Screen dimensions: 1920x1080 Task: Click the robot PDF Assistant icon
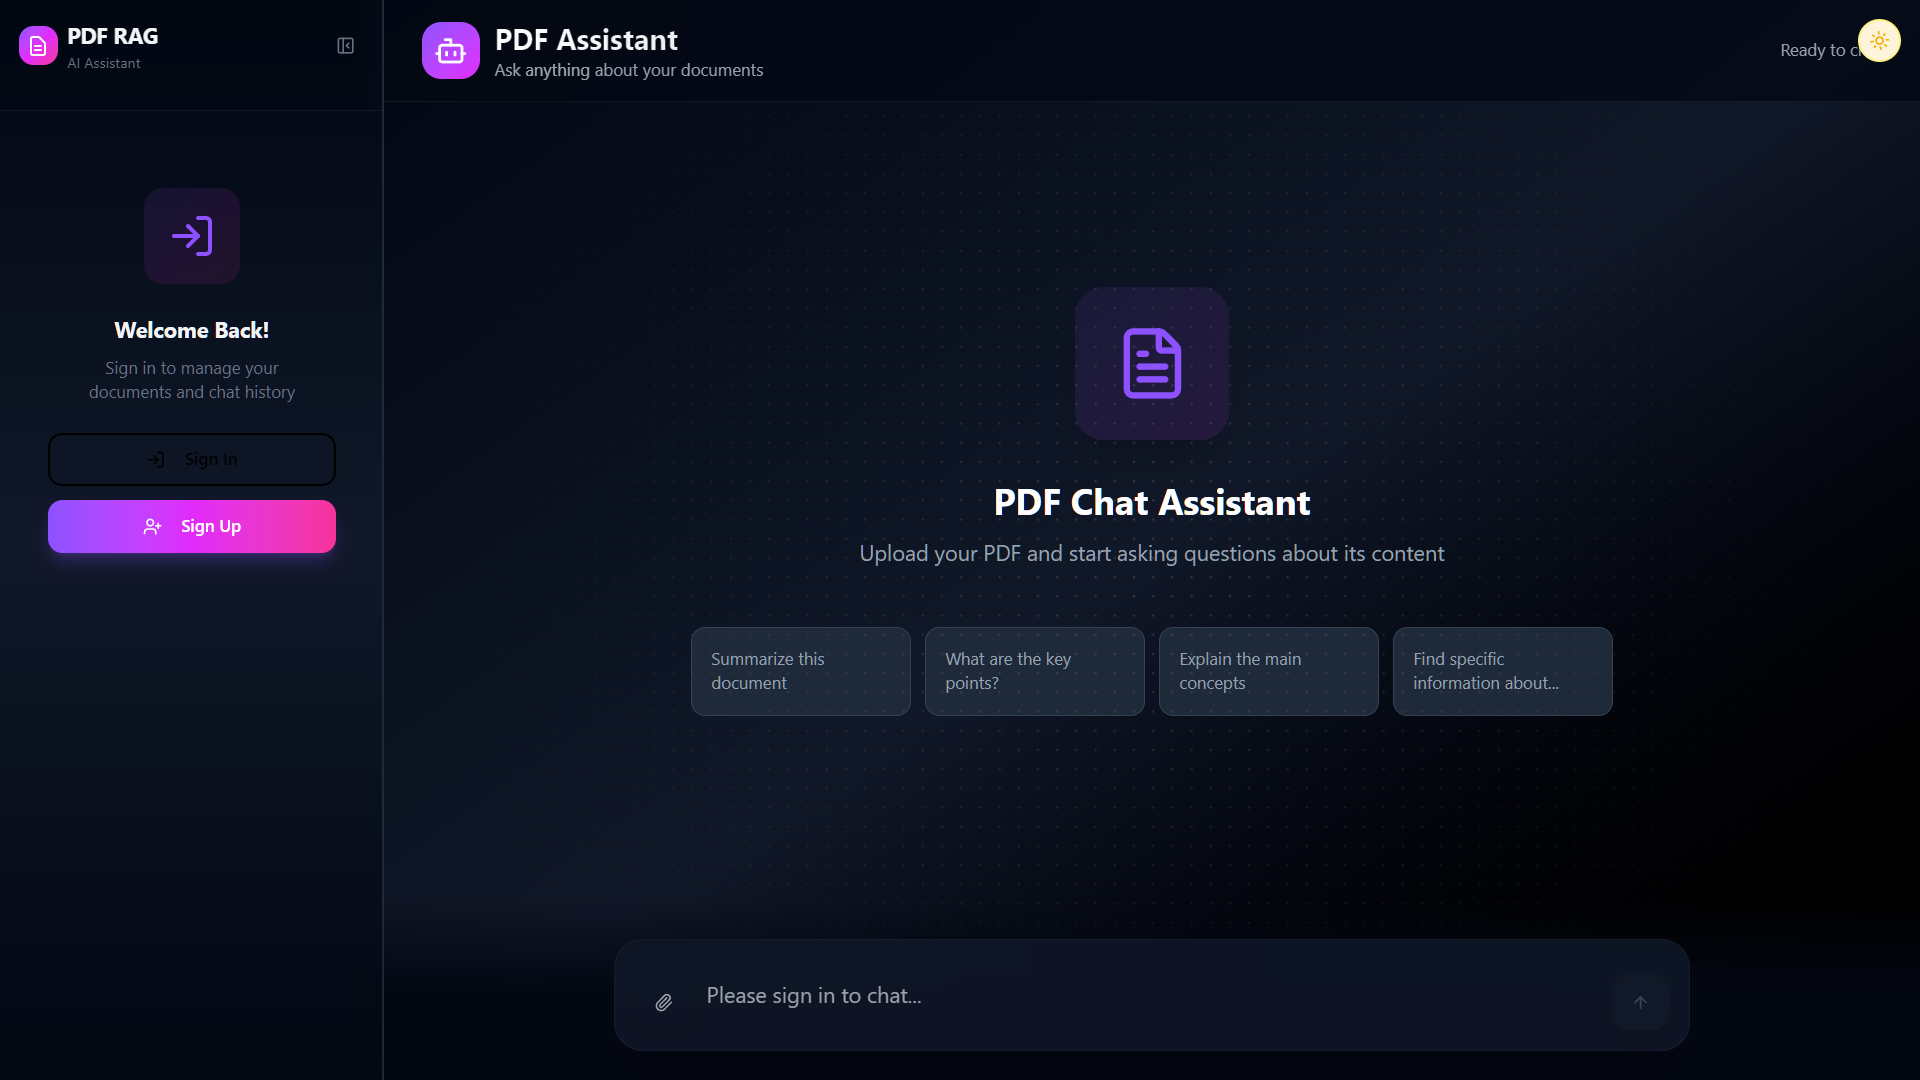450,51
